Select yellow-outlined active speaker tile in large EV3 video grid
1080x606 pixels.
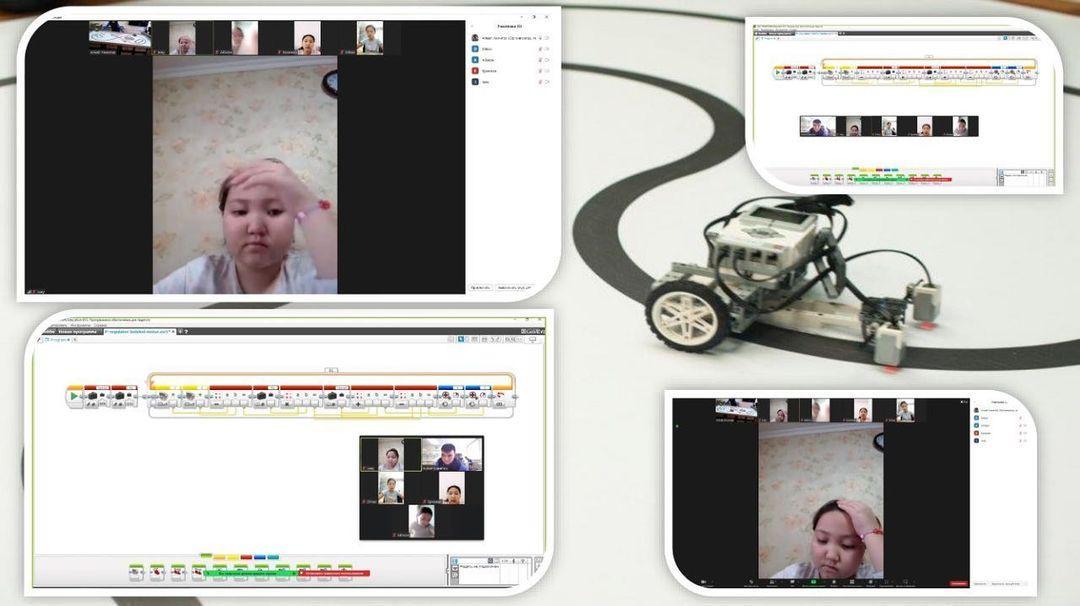click(391, 454)
